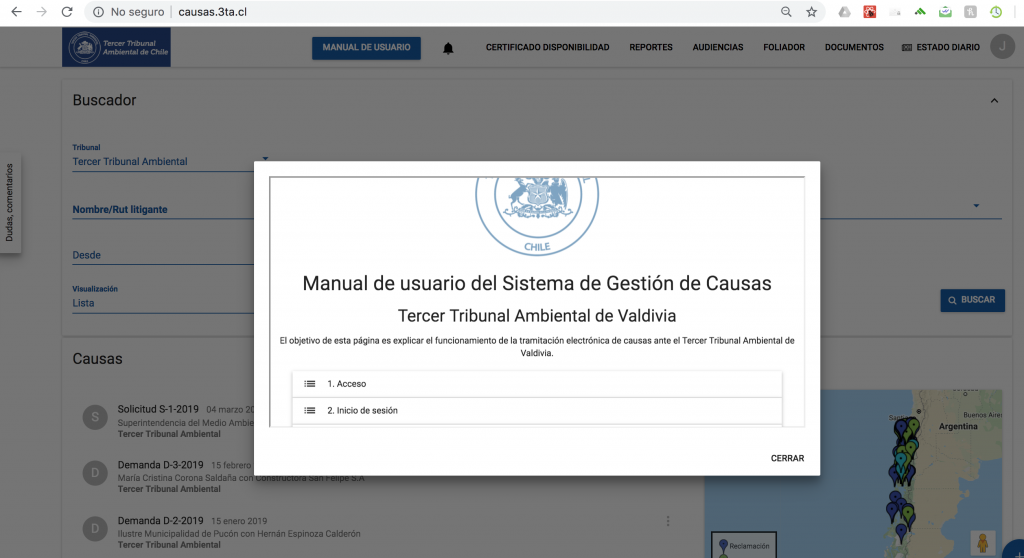Open the Reportes menu

click(x=650, y=48)
